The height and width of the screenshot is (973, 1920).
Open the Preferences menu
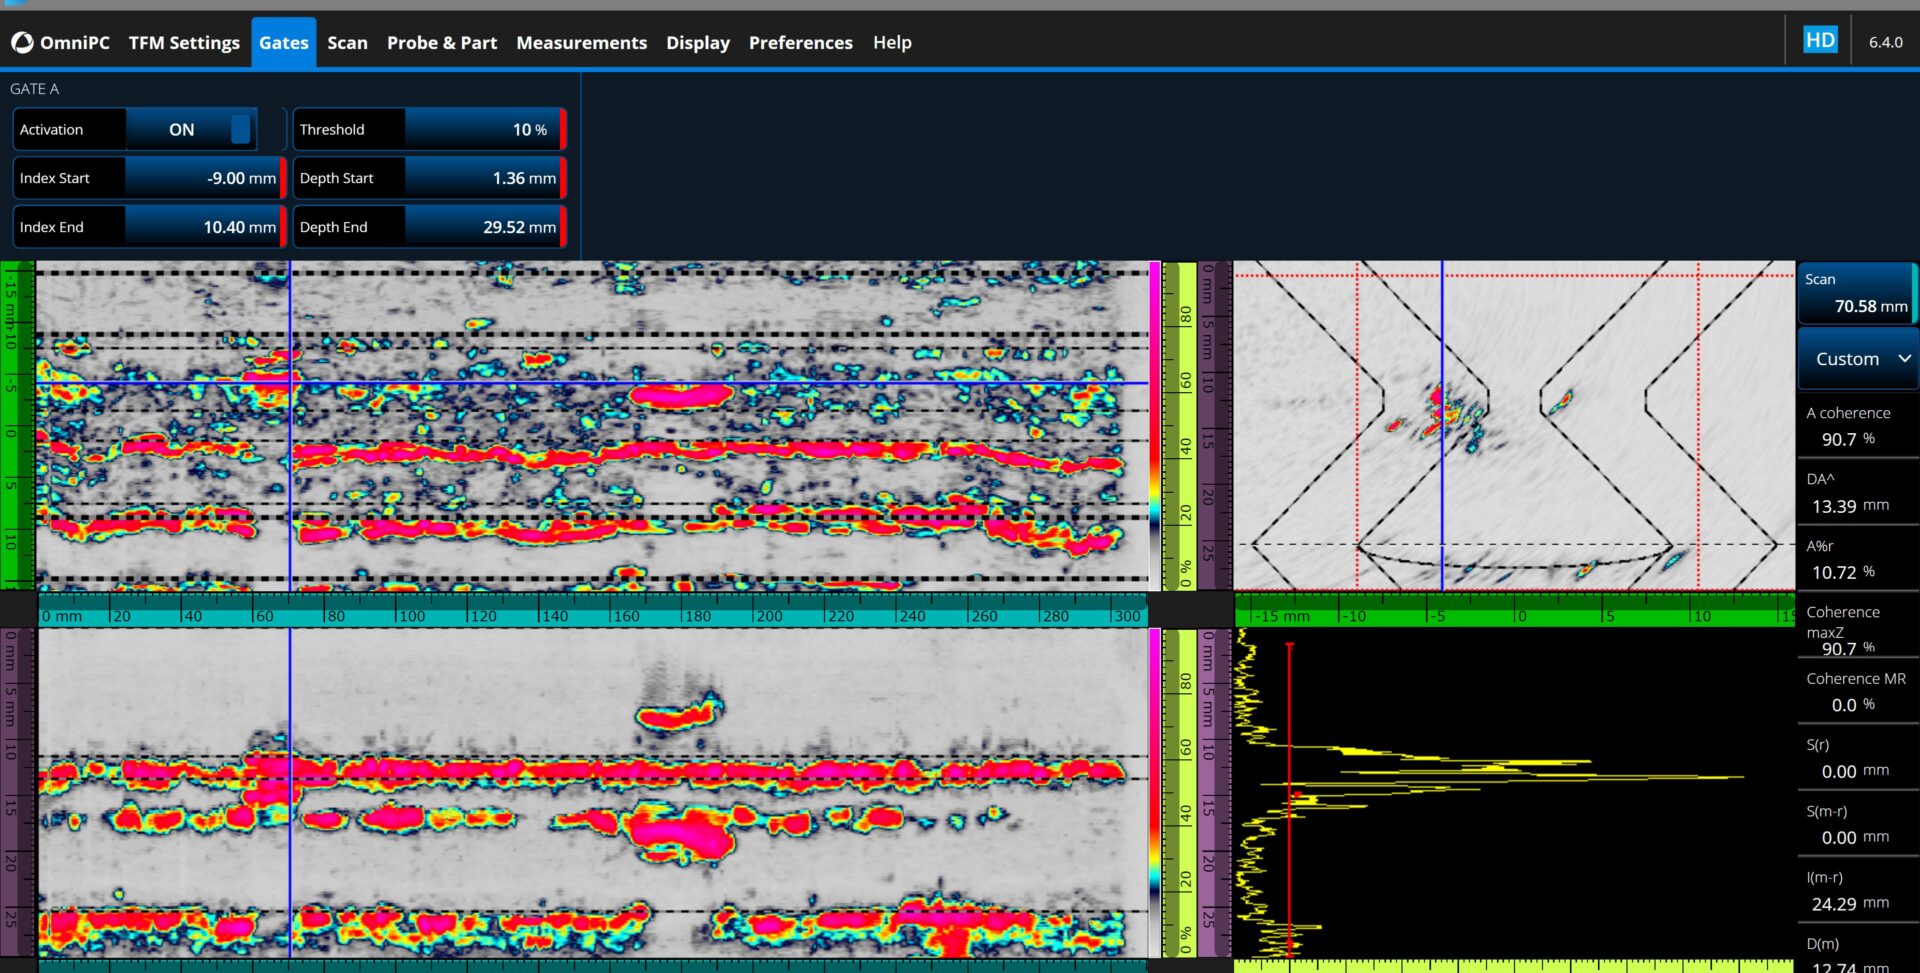pos(800,43)
